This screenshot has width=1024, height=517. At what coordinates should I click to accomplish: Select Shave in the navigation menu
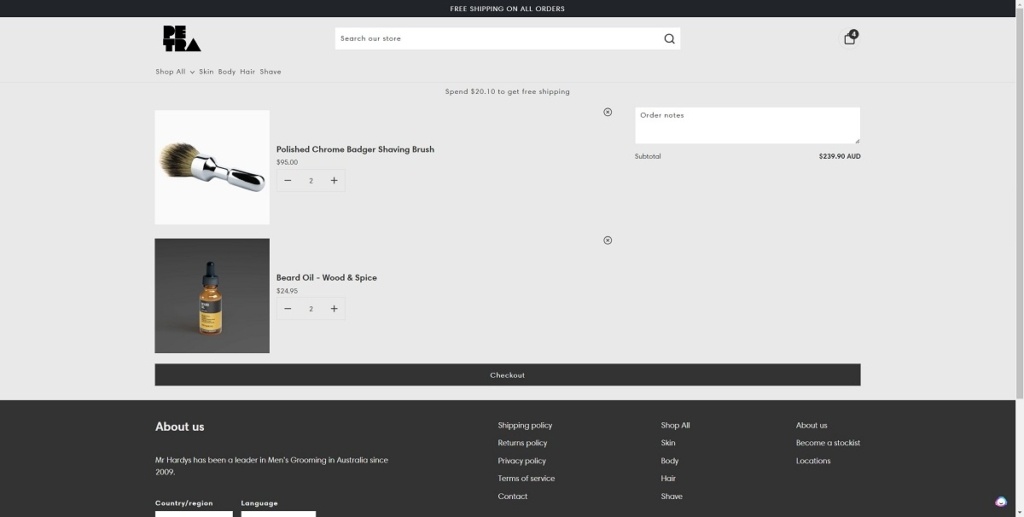pyautogui.click(x=270, y=72)
